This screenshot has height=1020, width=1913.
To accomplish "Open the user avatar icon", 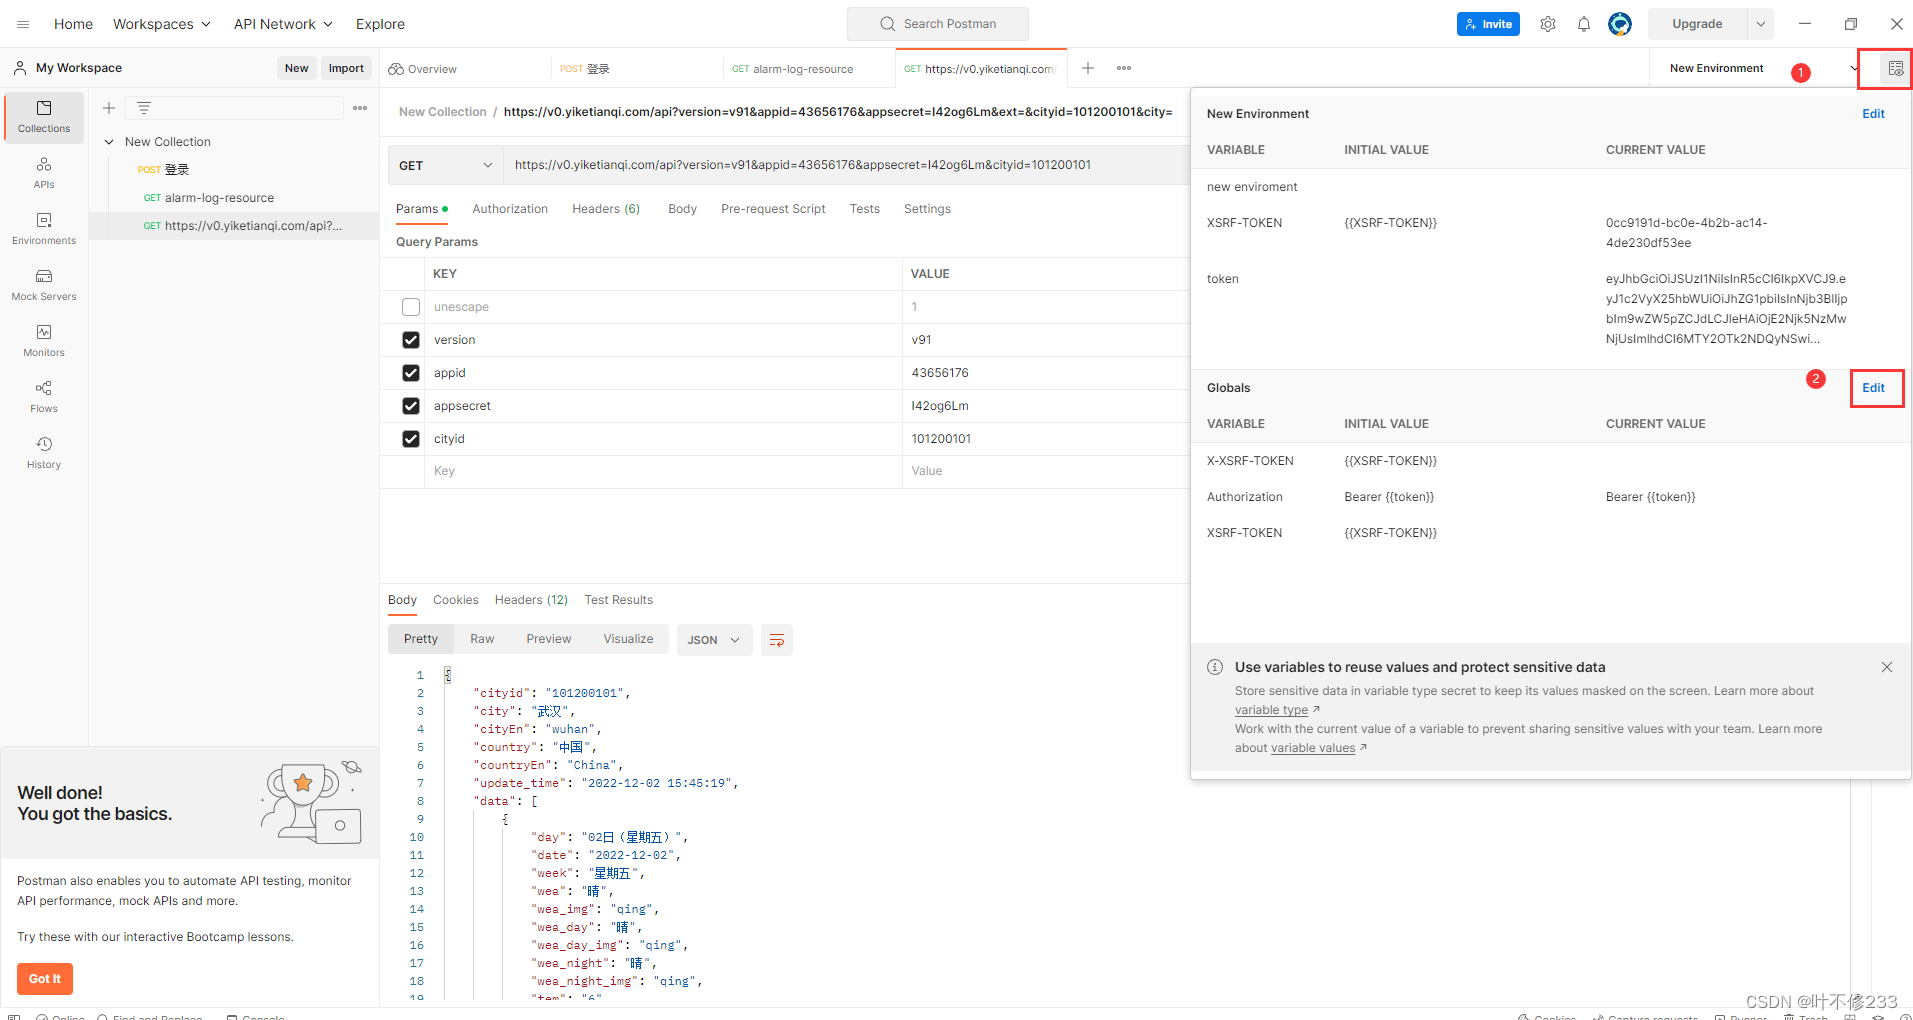I will [x=1620, y=24].
